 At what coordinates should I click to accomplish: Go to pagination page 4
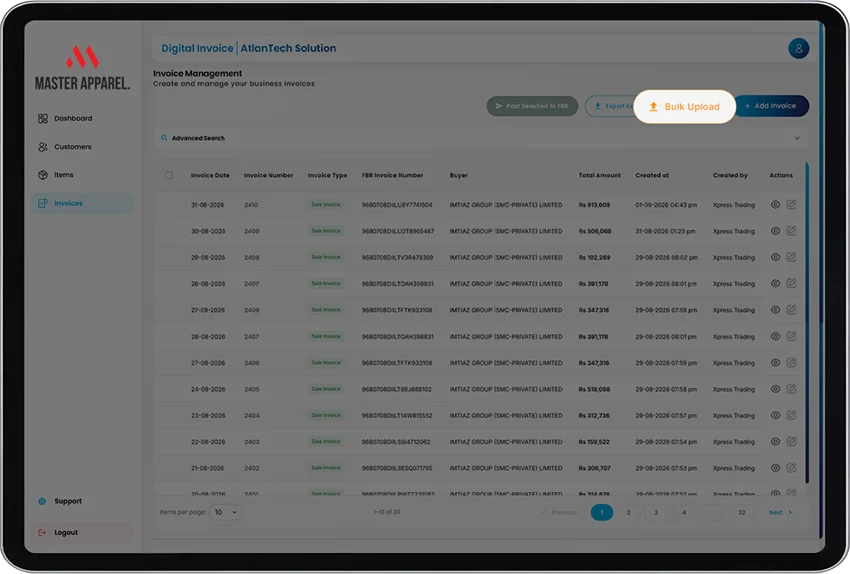[x=684, y=513]
